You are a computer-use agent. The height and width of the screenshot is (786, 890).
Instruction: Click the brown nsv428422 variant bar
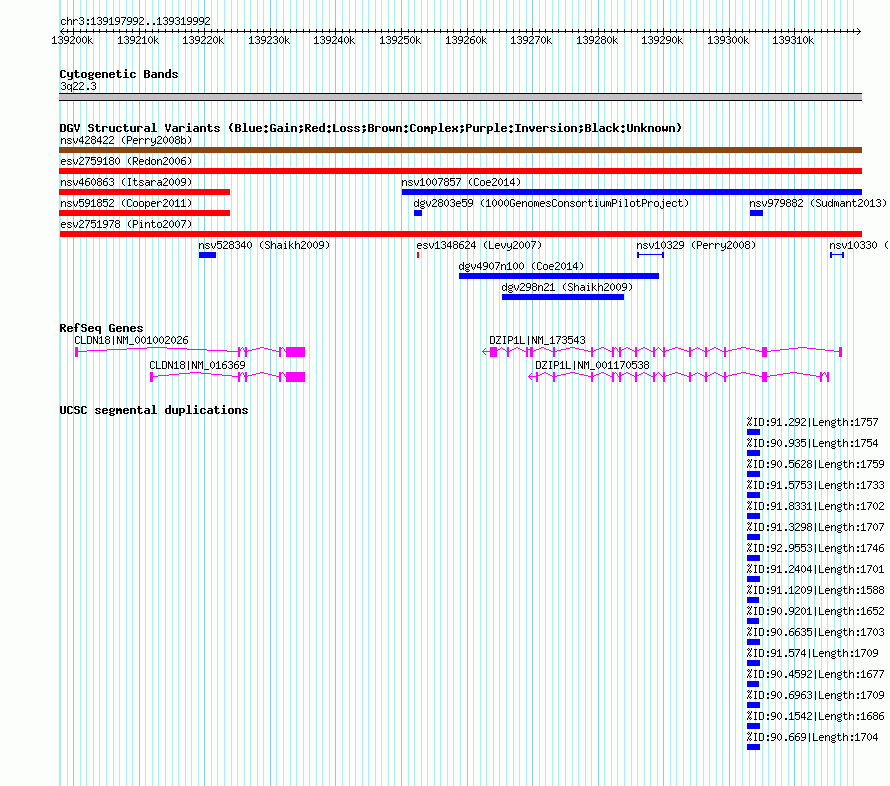click(x=460, y=150)
